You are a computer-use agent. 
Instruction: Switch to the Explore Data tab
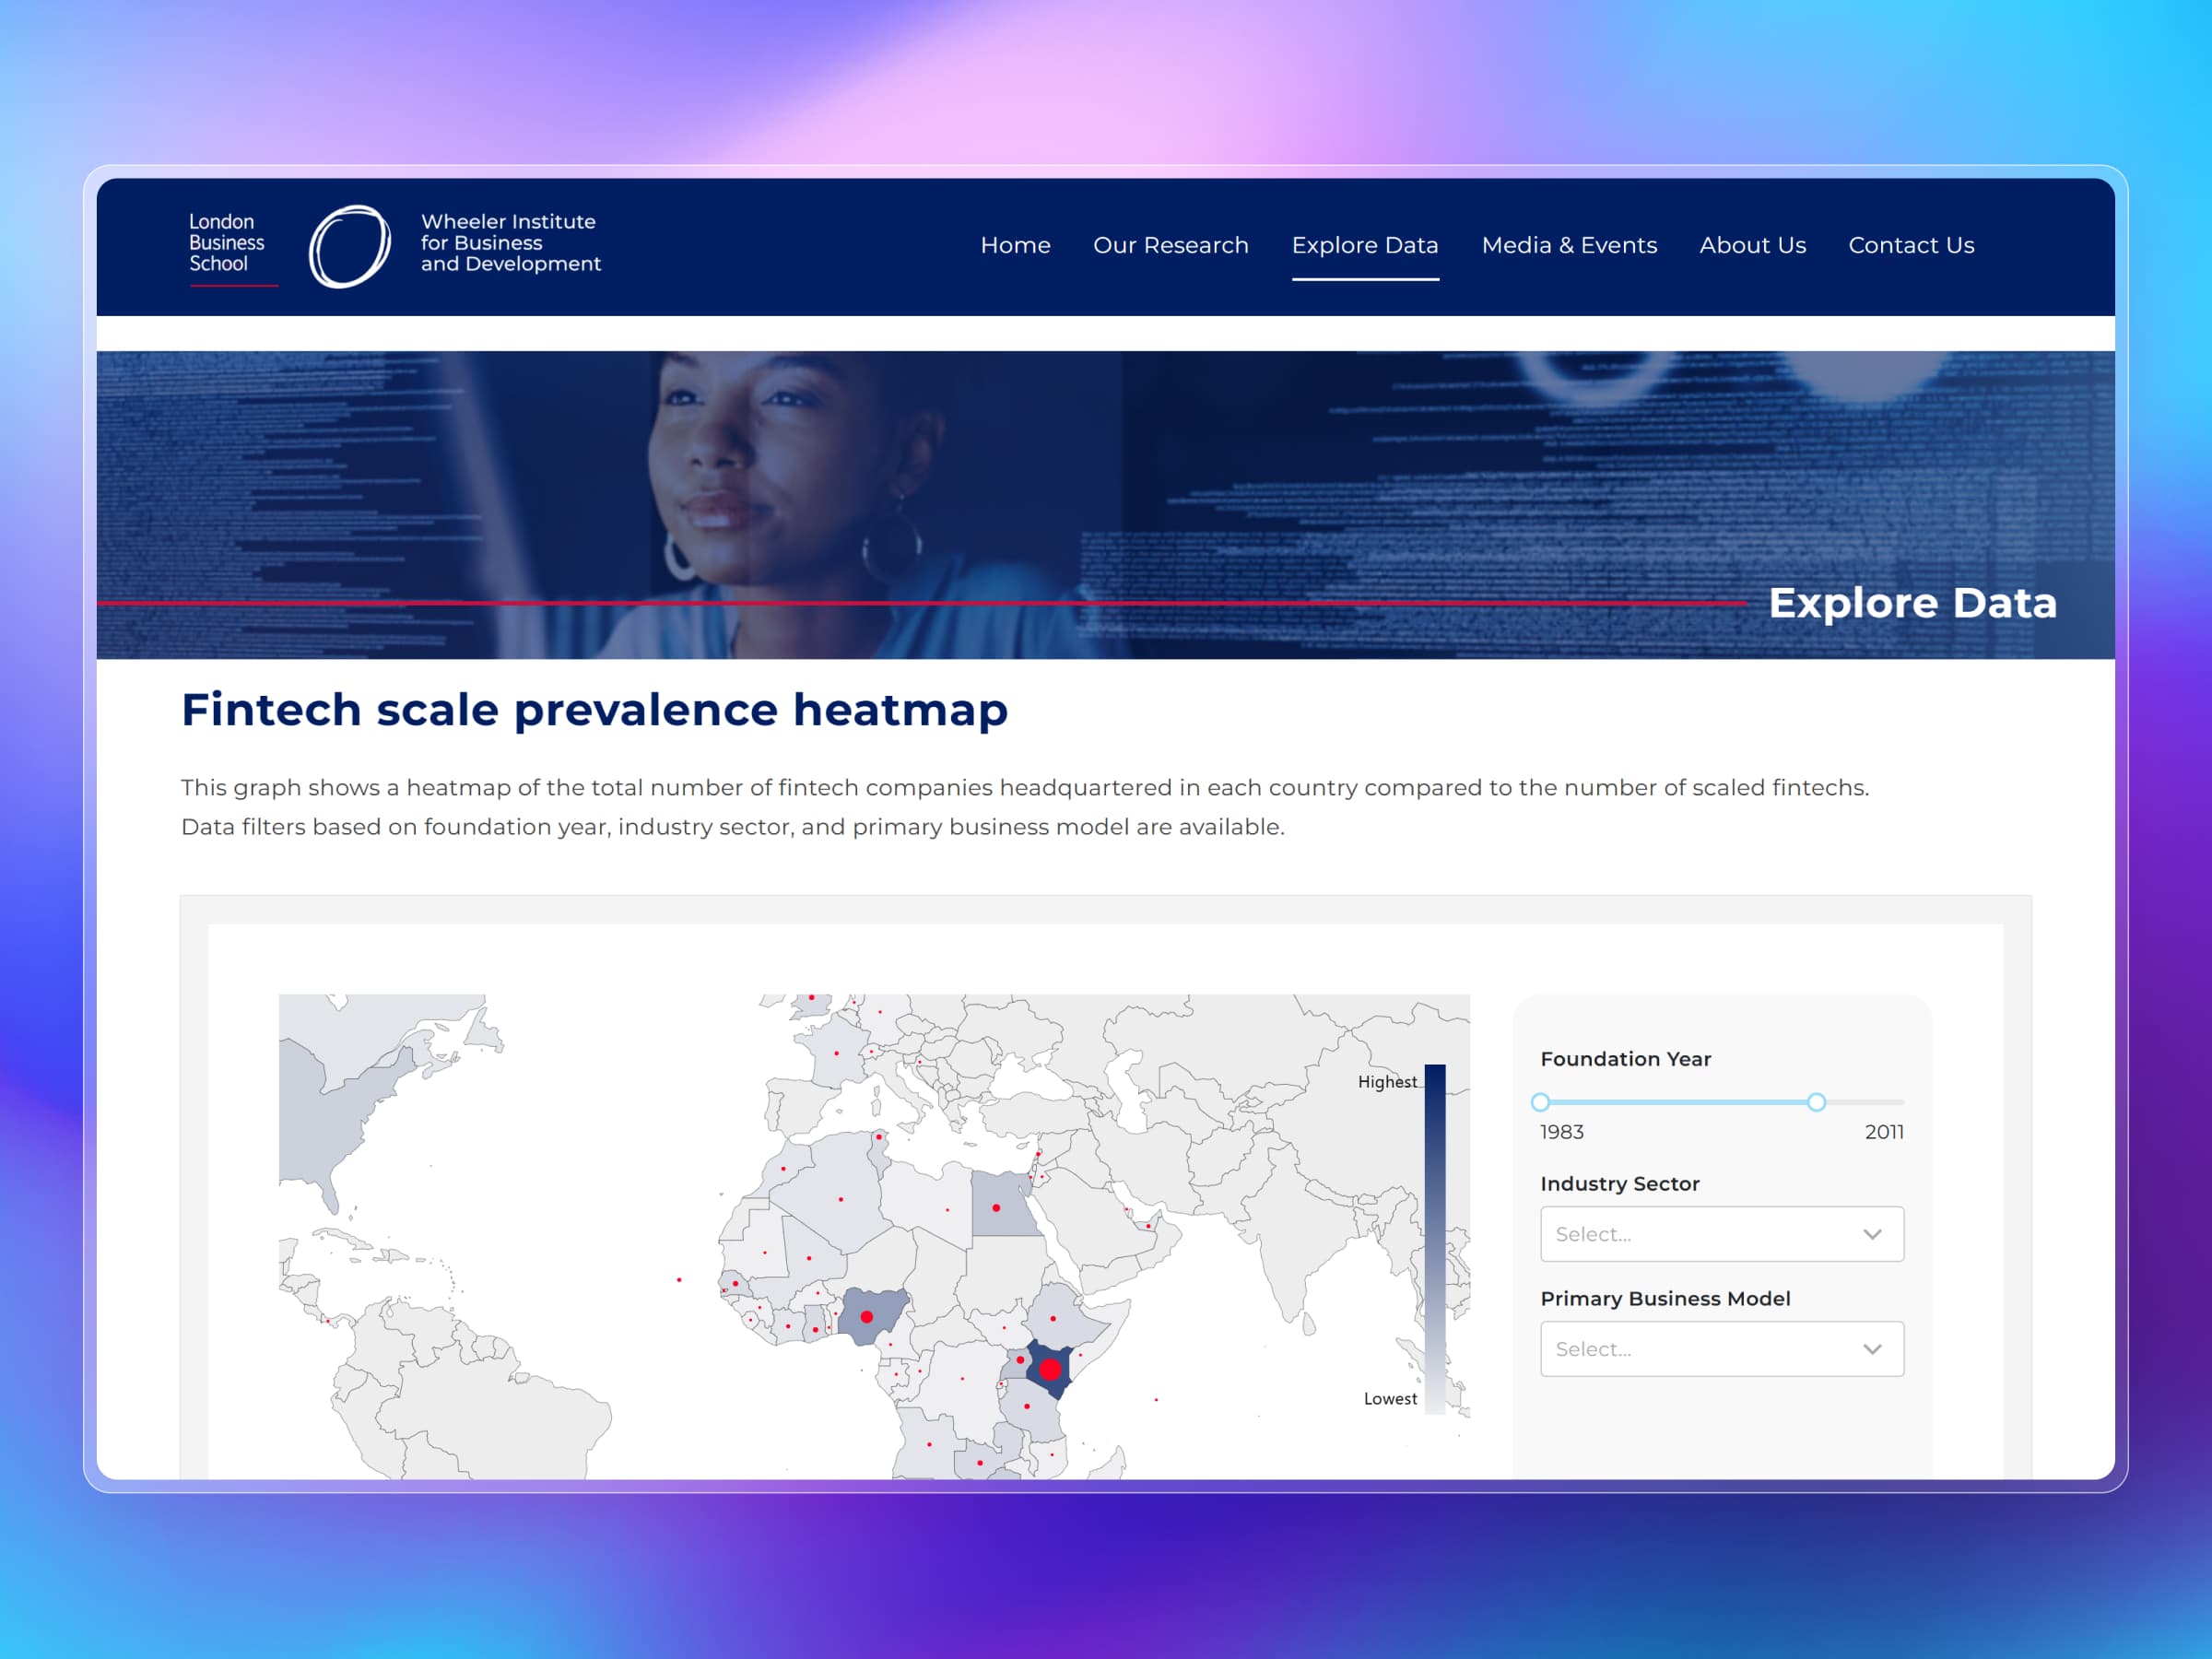pos(1364,245)
